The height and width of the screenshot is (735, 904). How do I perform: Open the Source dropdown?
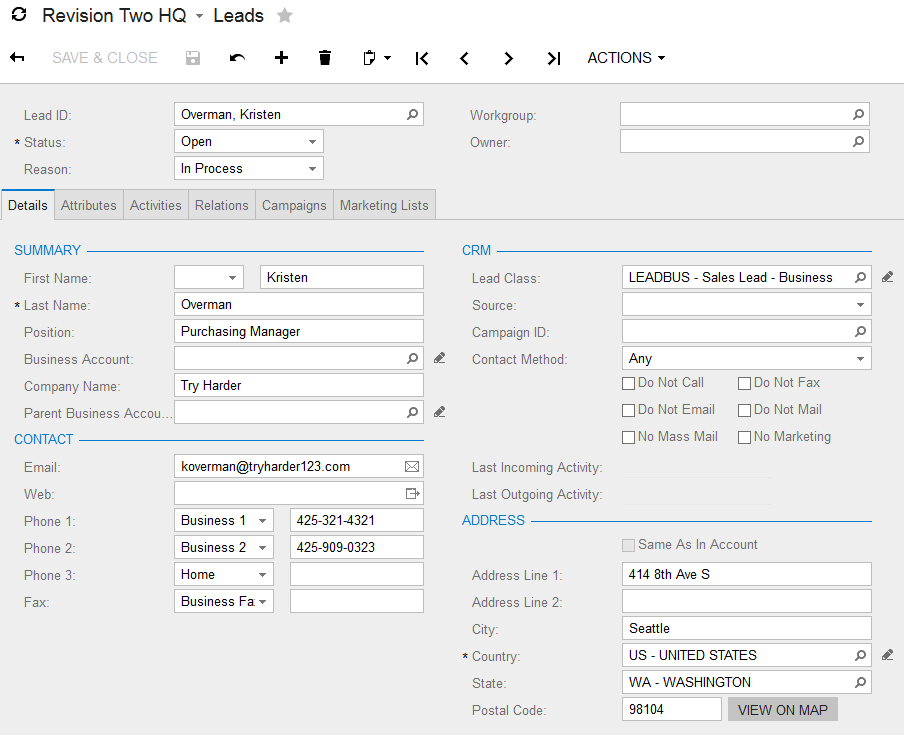coord(747,304)
